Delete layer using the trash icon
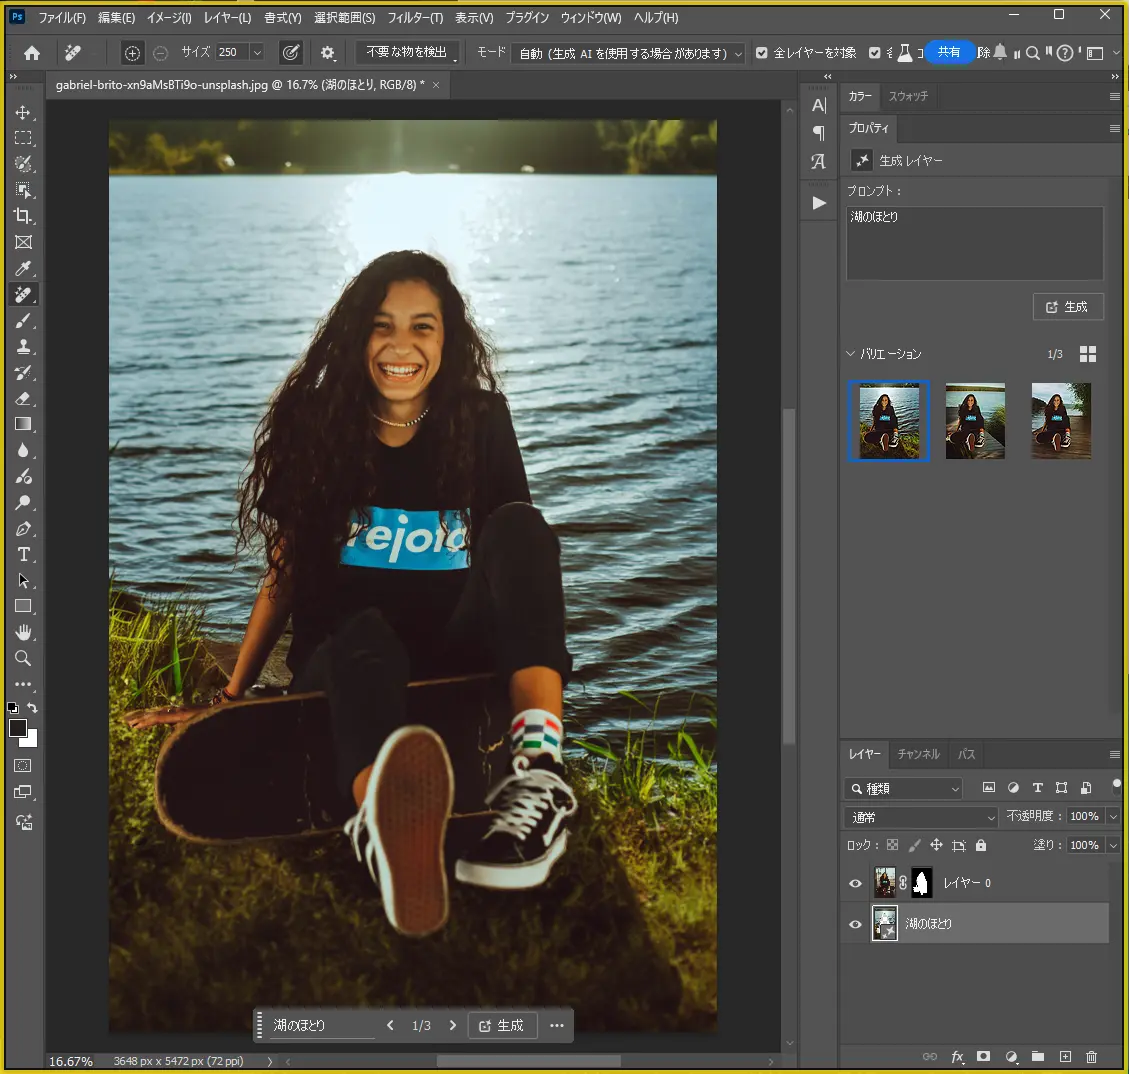1129x1074 pixels. (1092, 1057)
